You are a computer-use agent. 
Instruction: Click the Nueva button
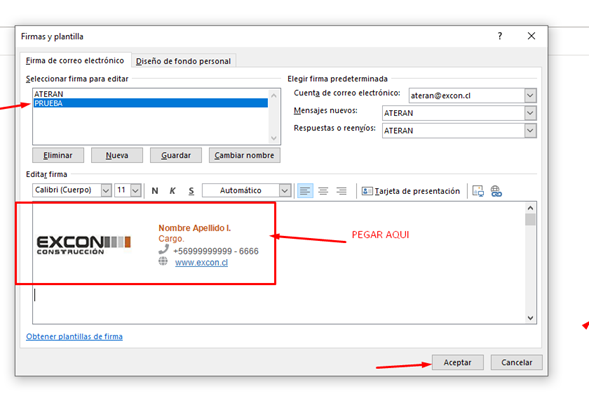(x=117, y=155)
